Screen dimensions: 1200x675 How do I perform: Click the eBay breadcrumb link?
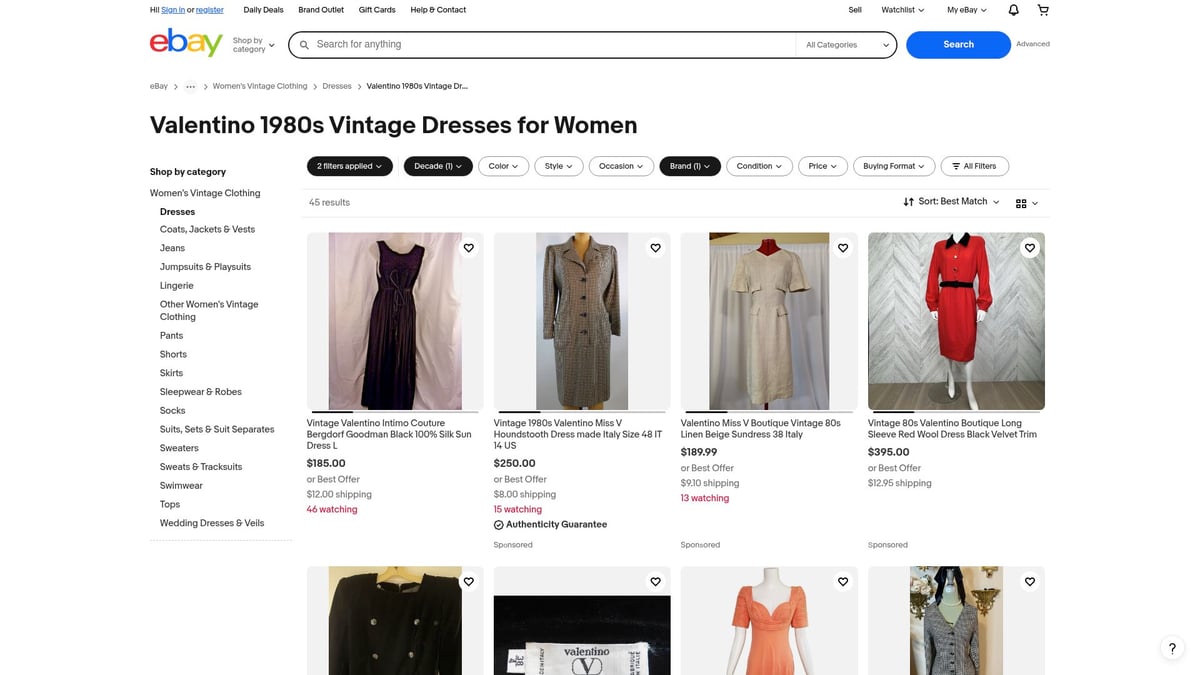[x=159, y=86]
